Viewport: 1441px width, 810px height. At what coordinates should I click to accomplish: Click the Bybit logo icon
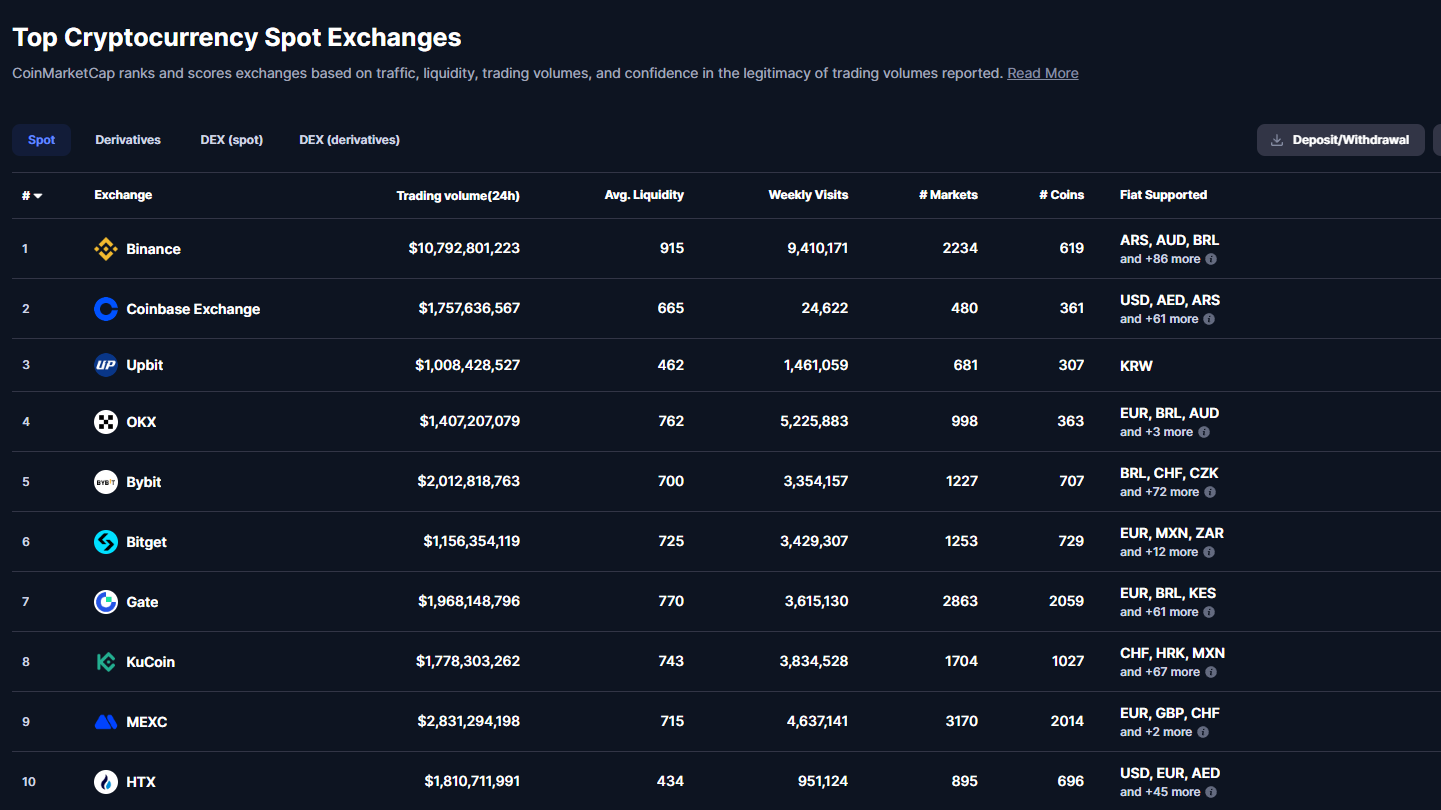[x=106, y=482]
